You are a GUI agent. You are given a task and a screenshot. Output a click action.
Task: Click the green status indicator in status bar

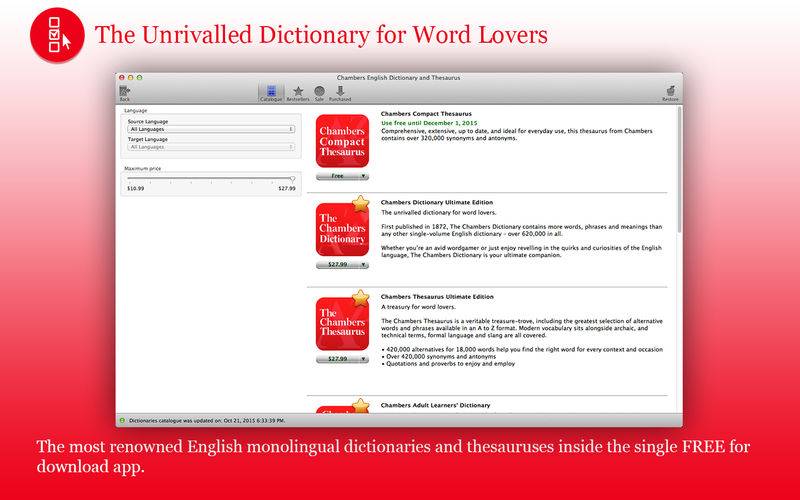(x=123, y=421)
